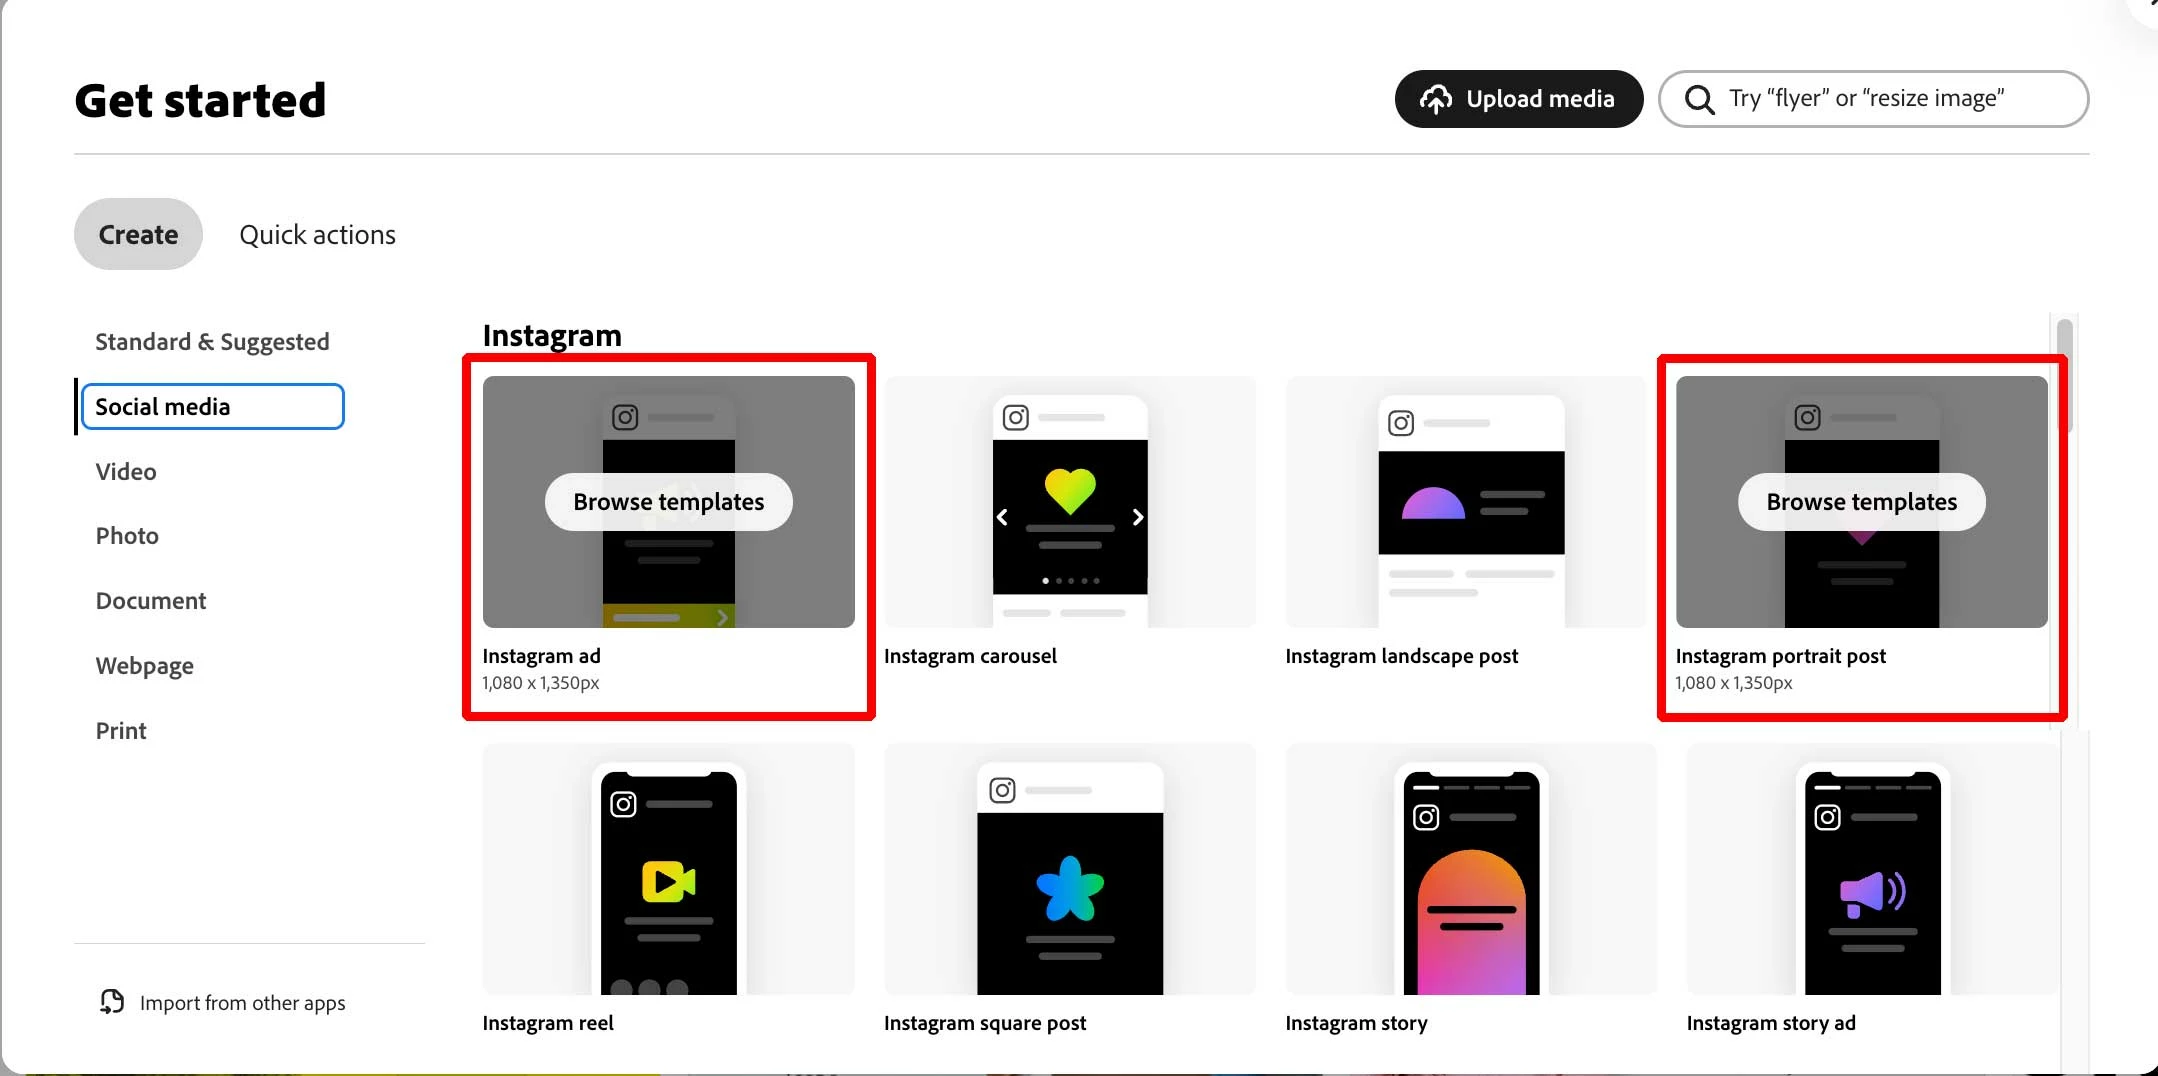Open the Instagram reel thumbnail
This screenshot has width=2158, height=1076.
(668, 869)
